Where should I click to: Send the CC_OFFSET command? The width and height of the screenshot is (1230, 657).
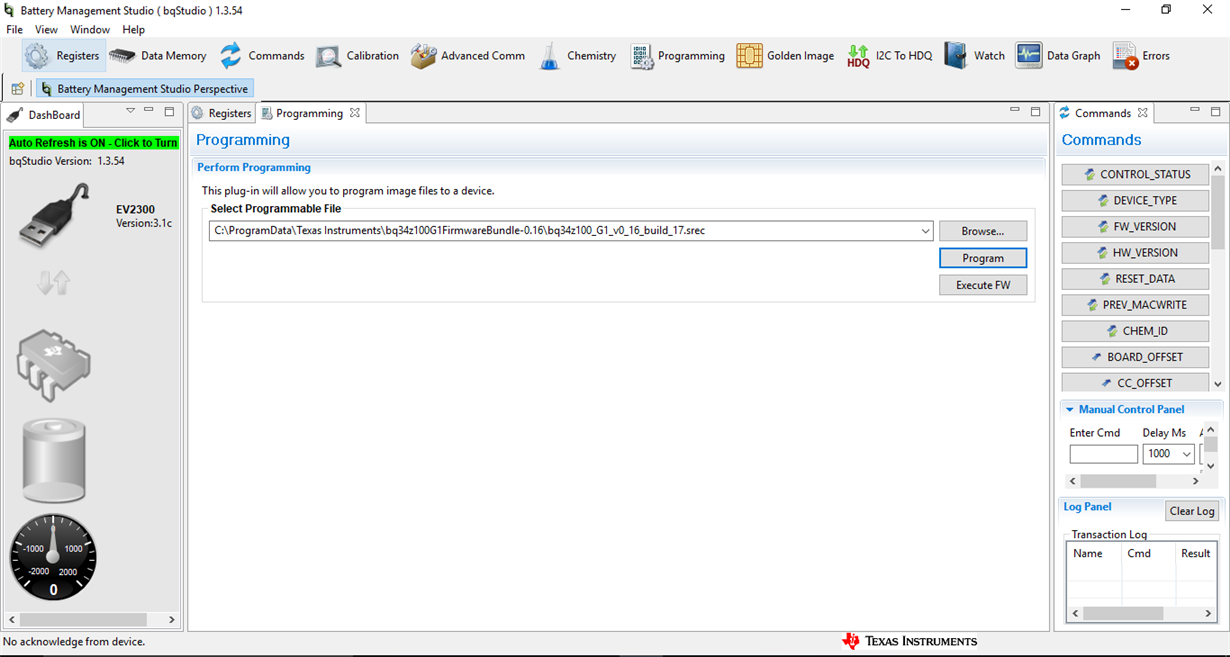(x=1135, y=382)
